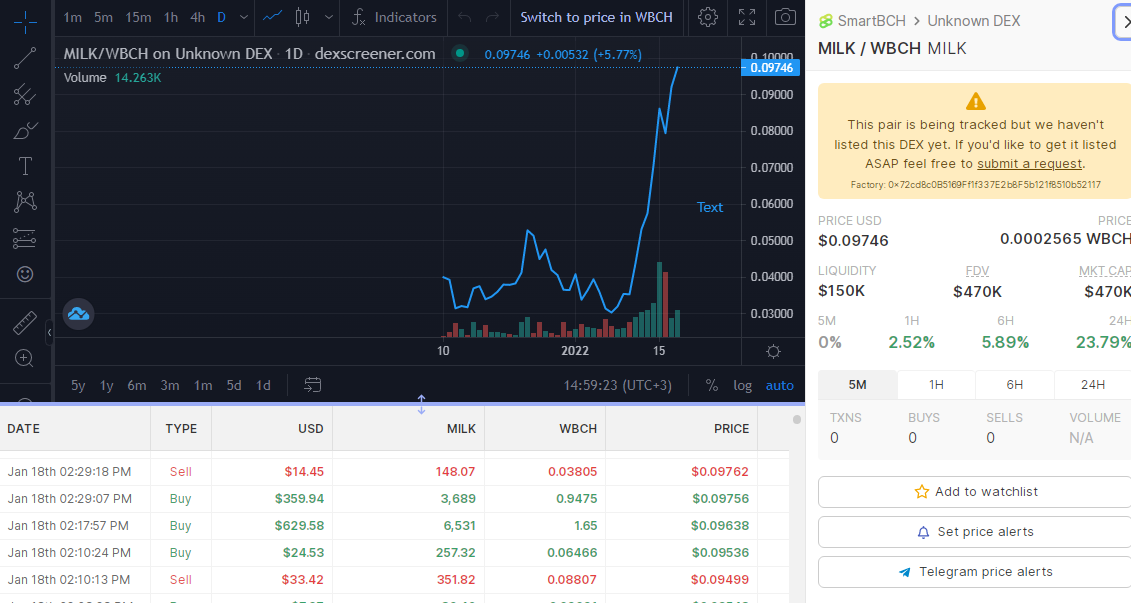The image size is (1131, 603).
Task: Click the zoom in magnifier tool
Action: pyautogui.click(x=25, y=358)
